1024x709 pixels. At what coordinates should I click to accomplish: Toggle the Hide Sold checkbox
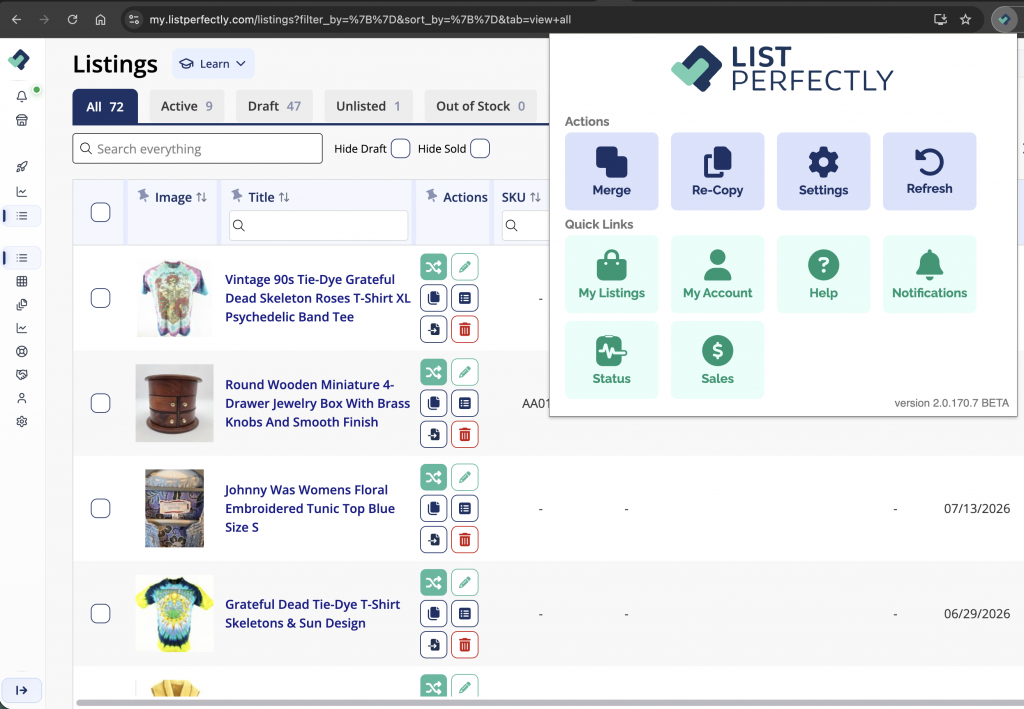pos(480,149)
